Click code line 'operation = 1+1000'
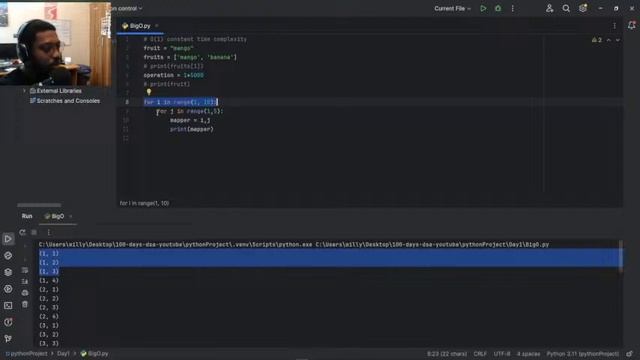640x360 pixels. 173,75
